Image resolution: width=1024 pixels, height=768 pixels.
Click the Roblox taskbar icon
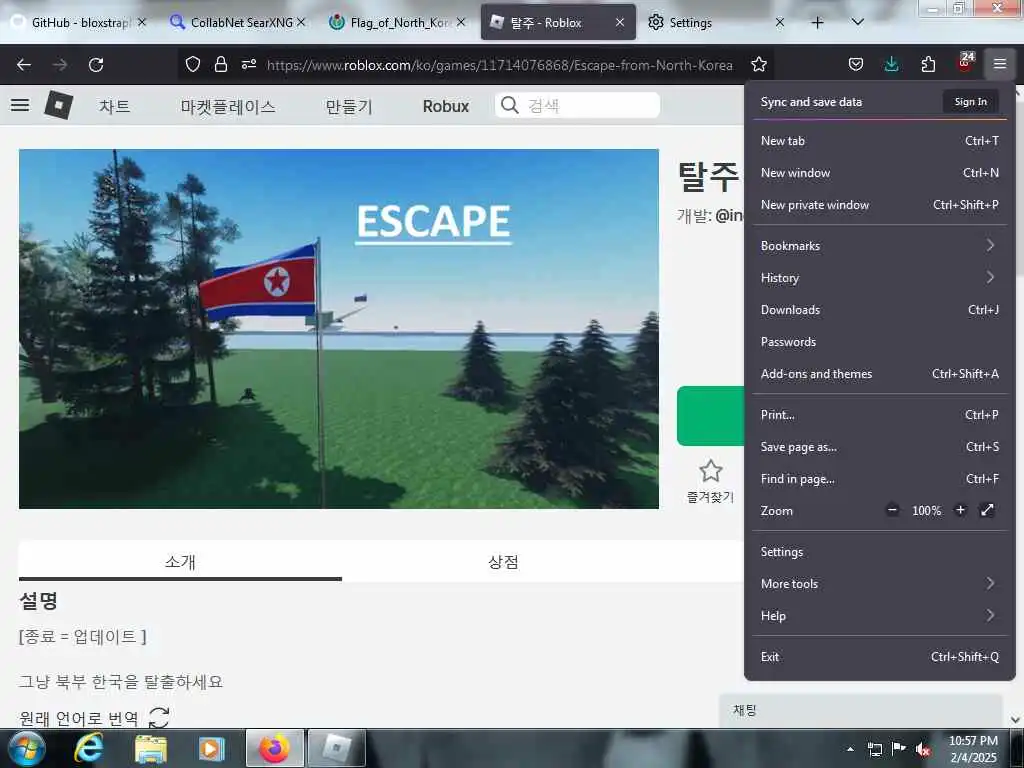pyautogui.click(x=336, y=748)
